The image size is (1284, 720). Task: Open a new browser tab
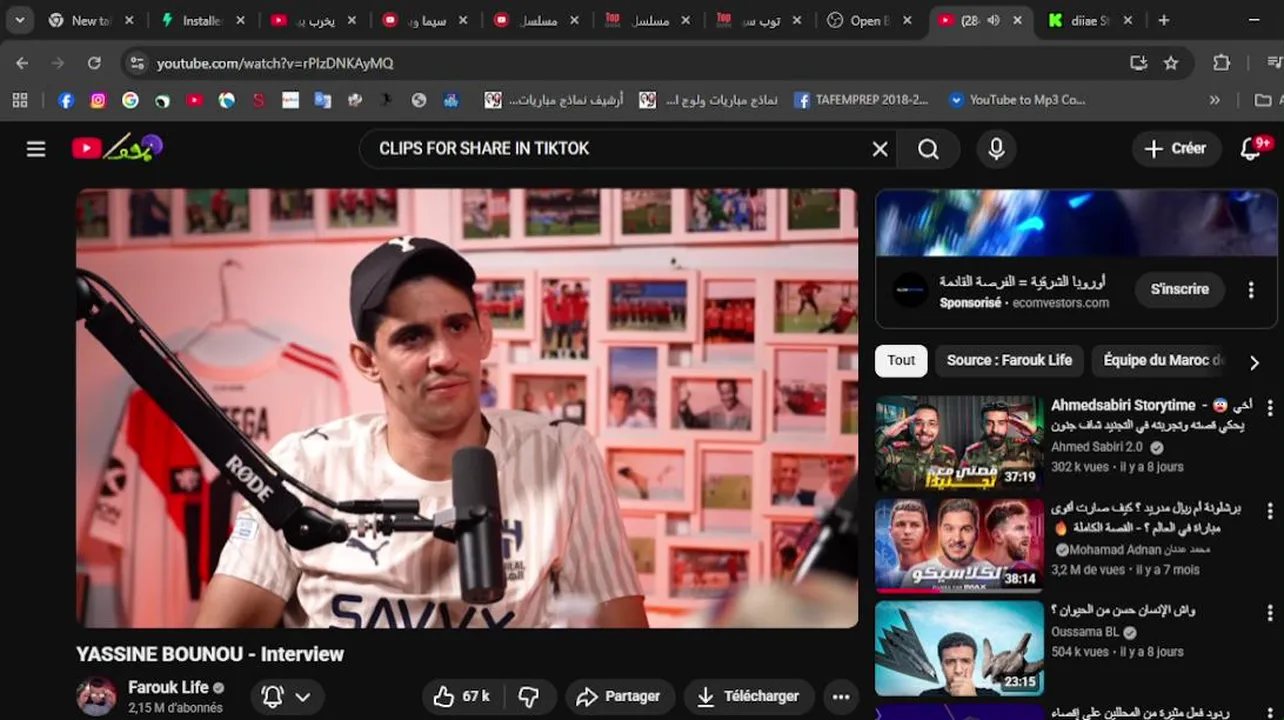(1163, 20)
